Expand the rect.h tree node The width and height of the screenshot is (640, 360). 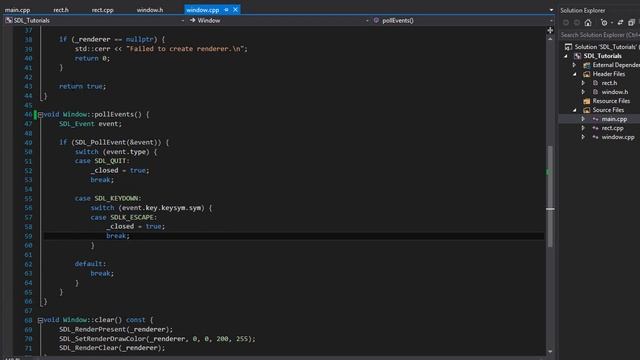click(583, 83)
